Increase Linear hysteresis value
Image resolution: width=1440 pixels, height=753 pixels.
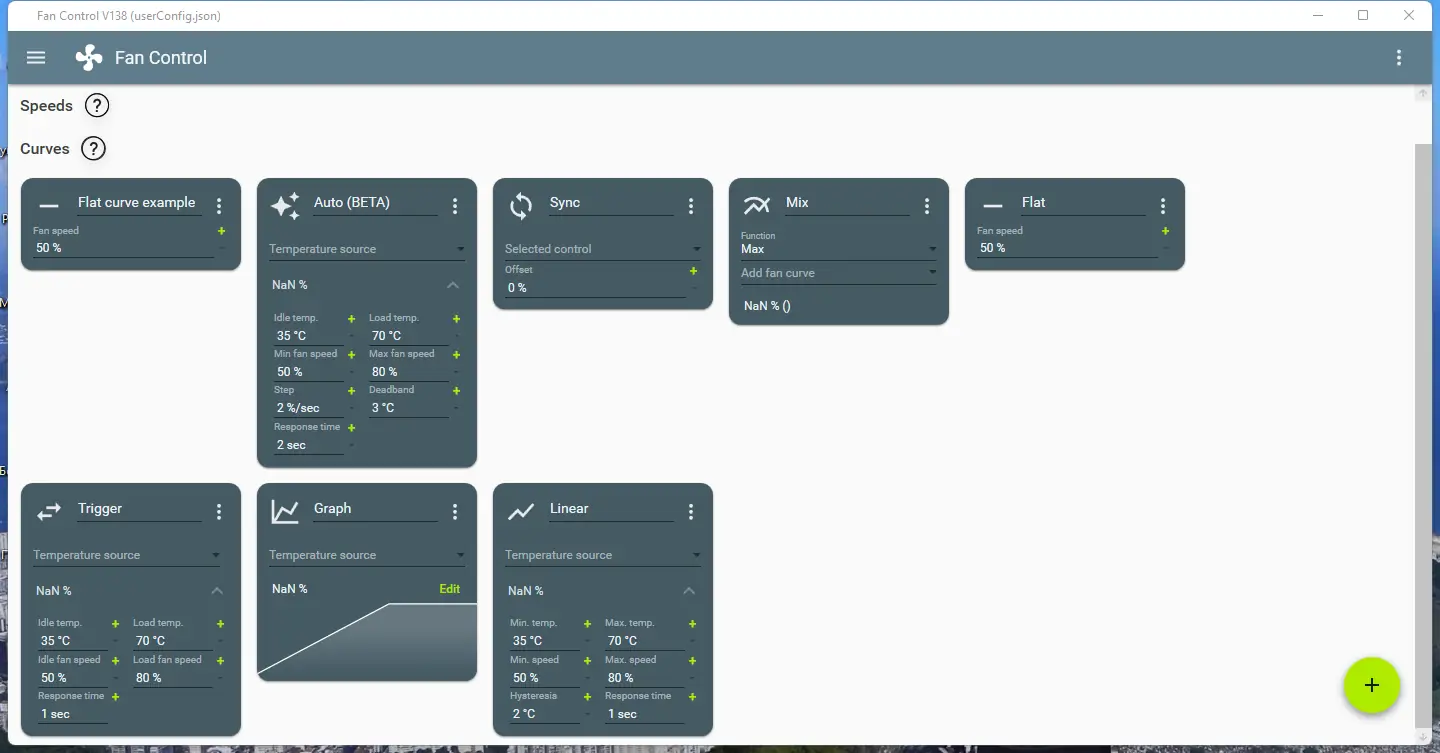click(x=587, y=697)
